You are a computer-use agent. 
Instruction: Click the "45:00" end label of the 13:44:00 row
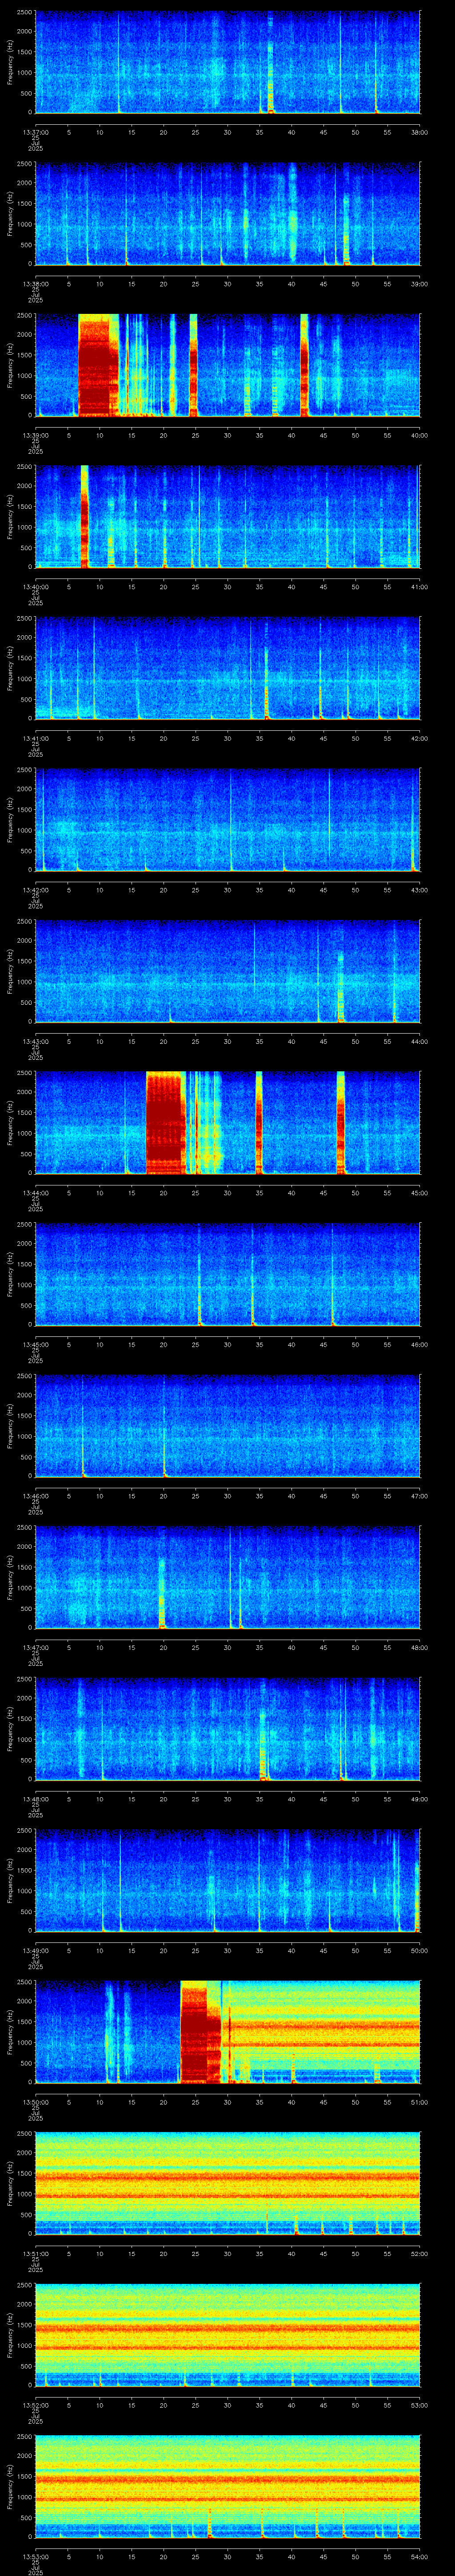coord(420,1193)
